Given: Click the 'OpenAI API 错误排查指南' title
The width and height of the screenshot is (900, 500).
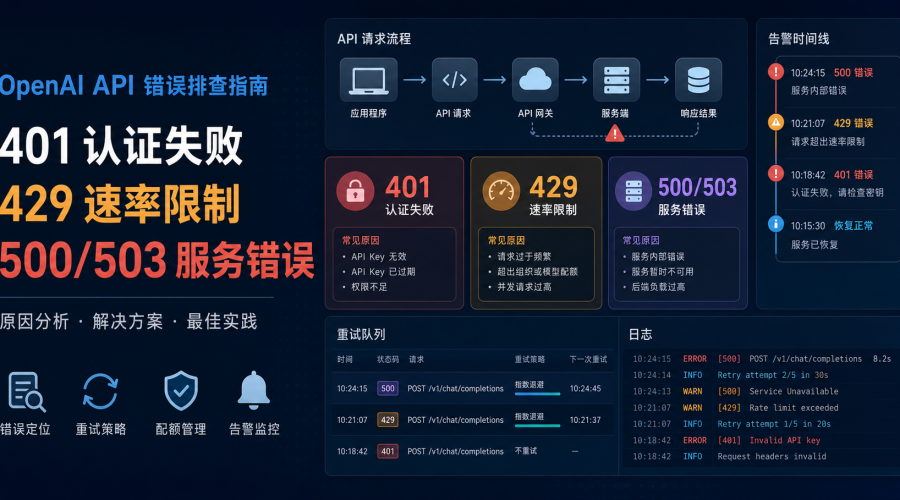Looking at the screenshot, I should [x=134, y=86].
